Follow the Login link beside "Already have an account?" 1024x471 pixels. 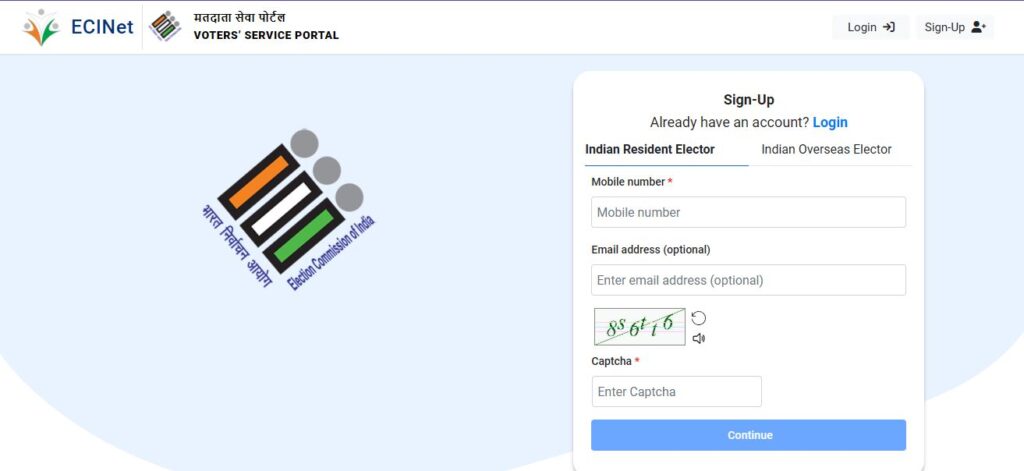coord(830,122)
